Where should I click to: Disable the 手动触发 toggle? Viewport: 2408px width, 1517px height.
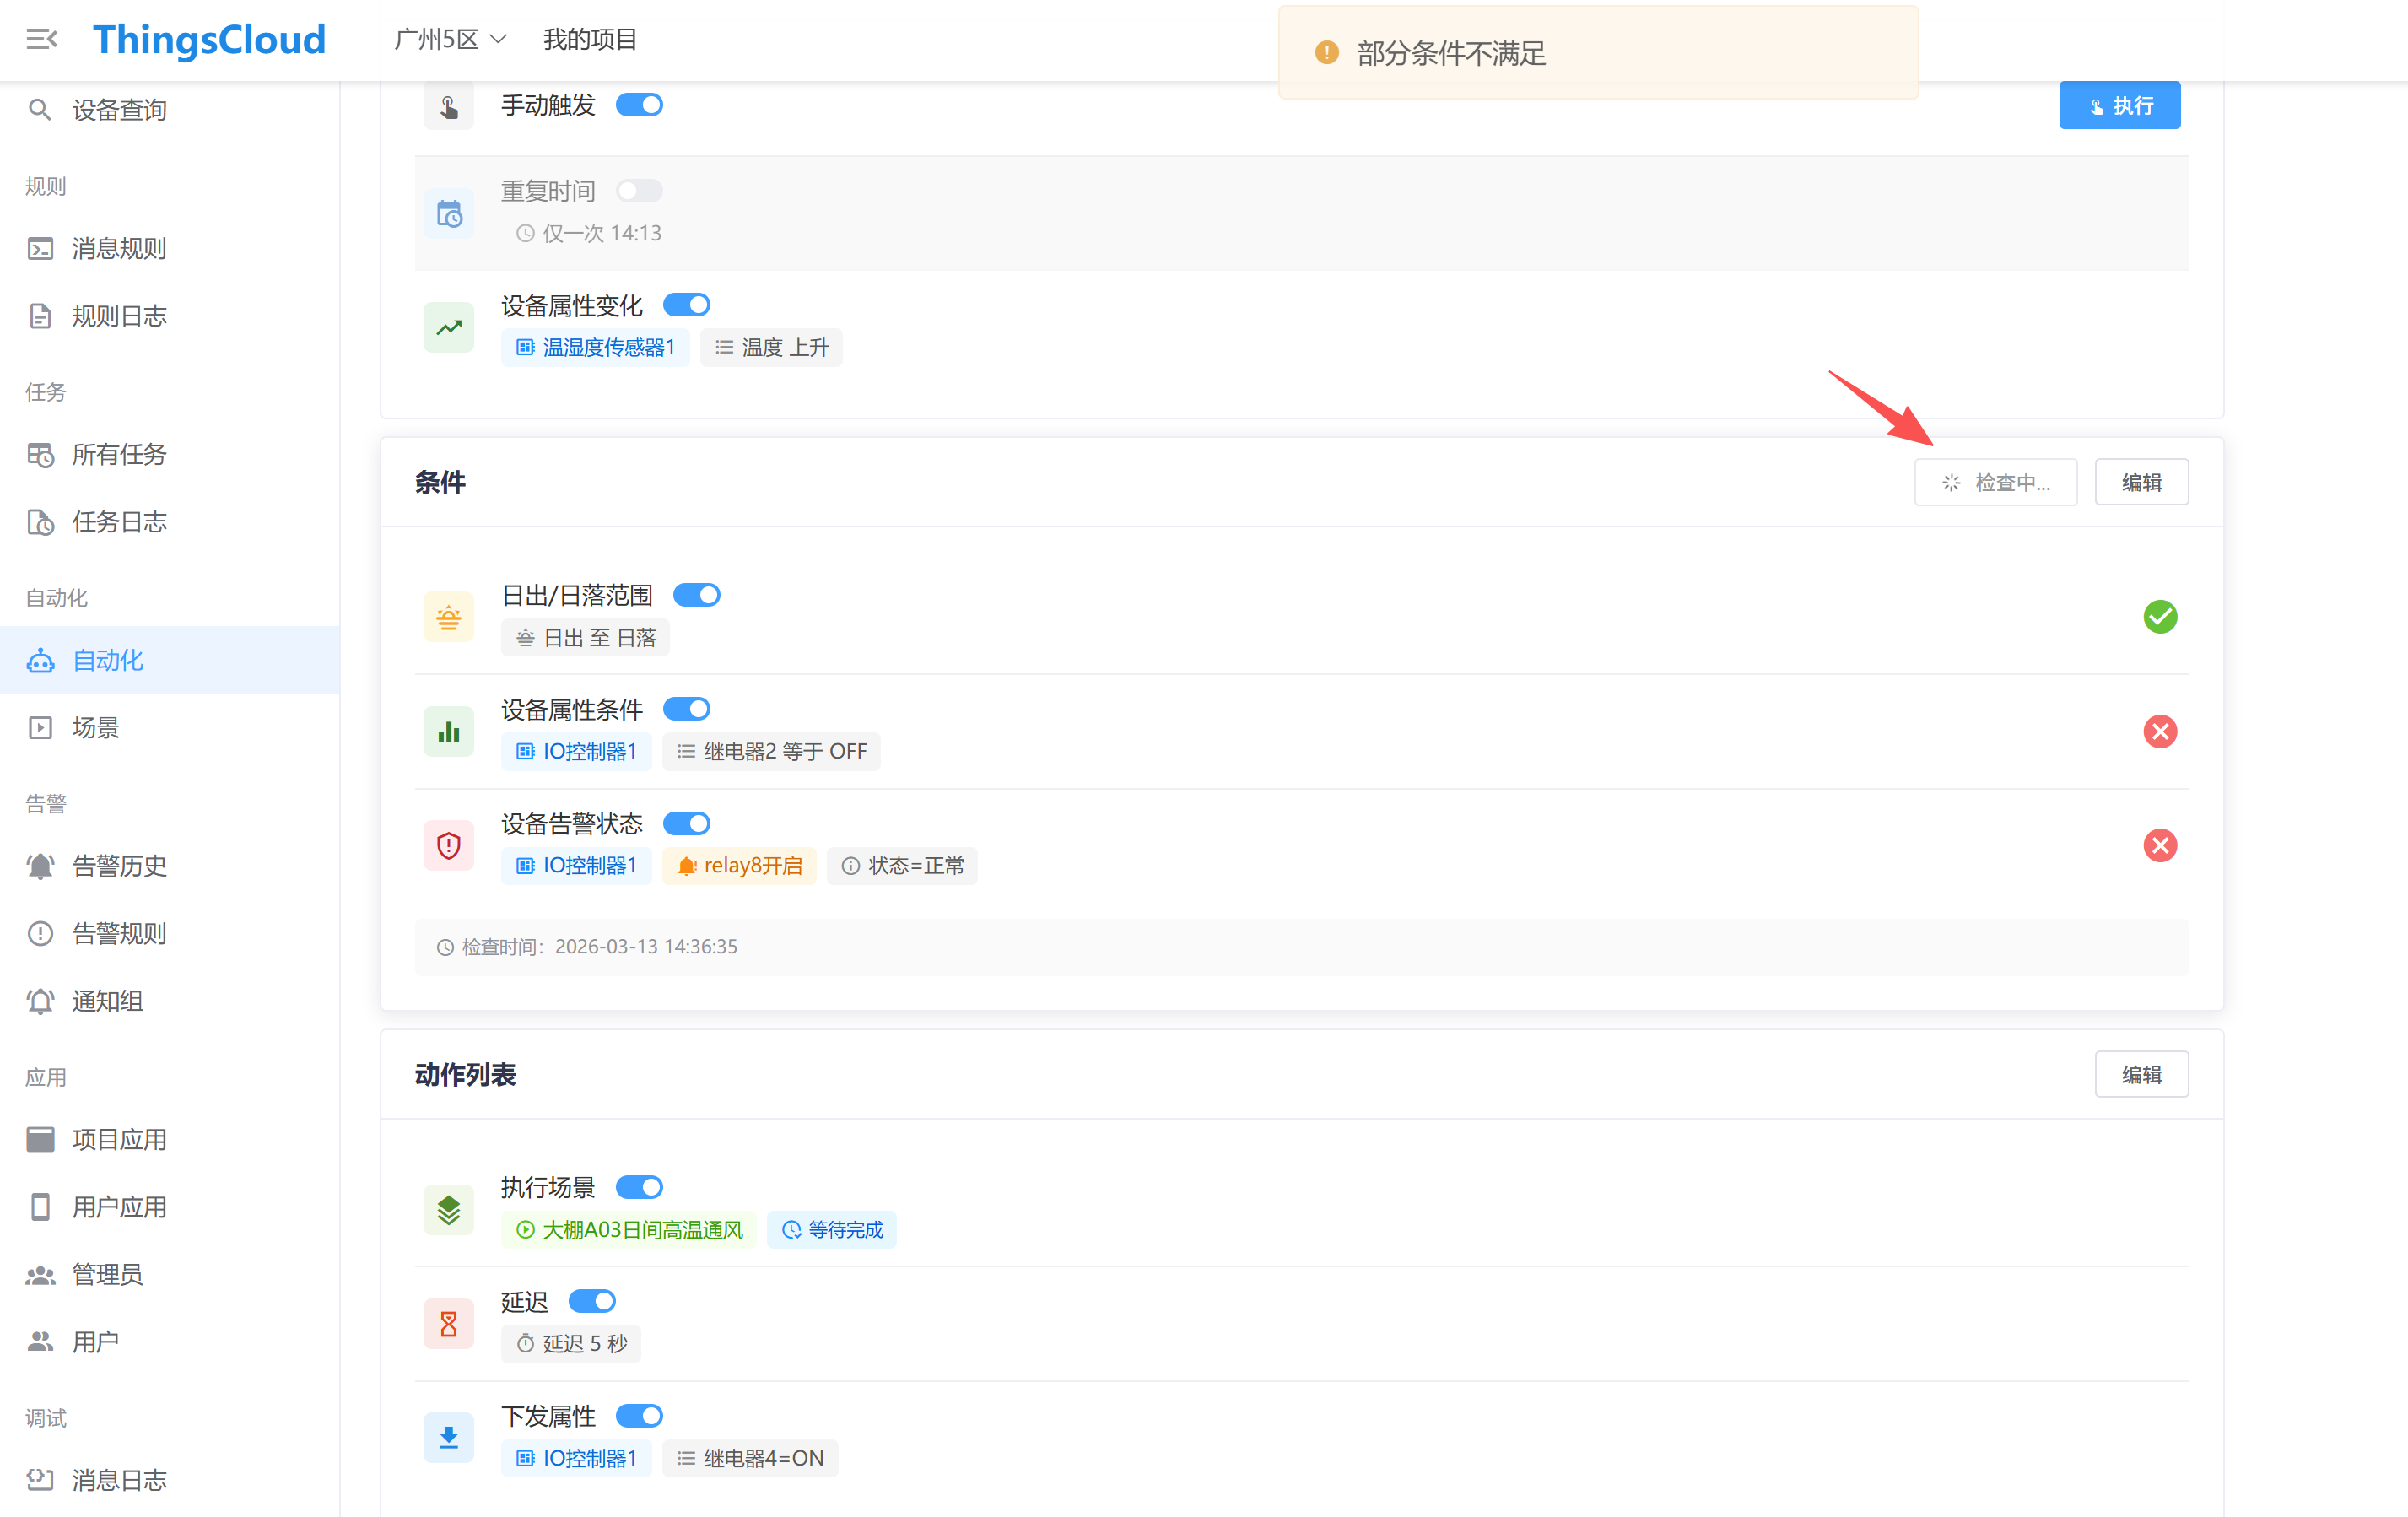pyautogui.click(x=639, y=105)
